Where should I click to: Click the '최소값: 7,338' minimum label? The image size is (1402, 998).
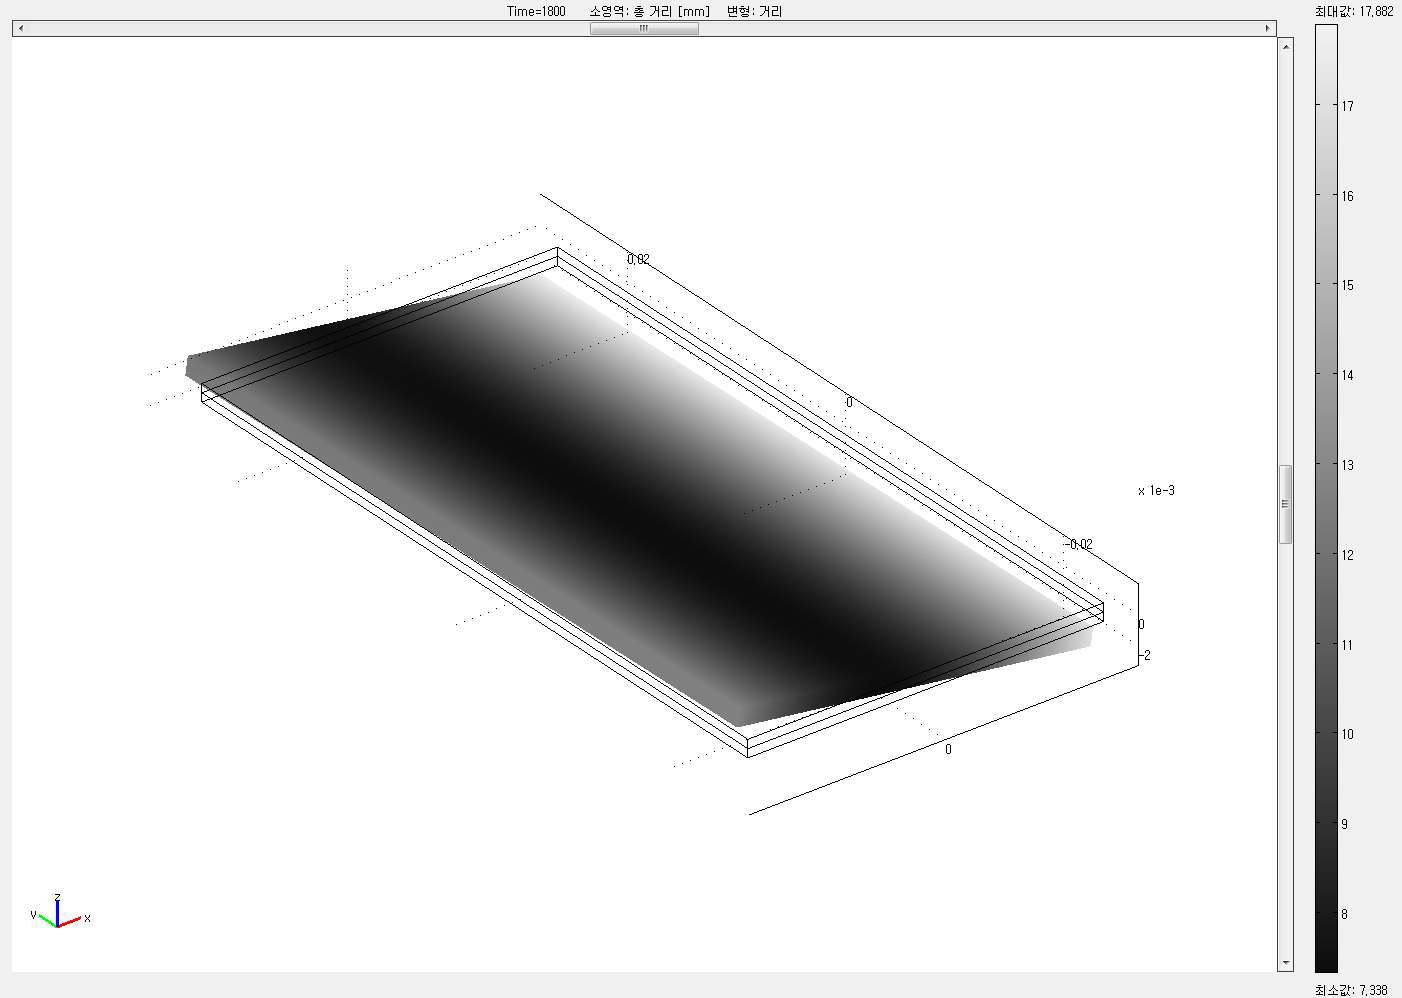coord(1351,990)
